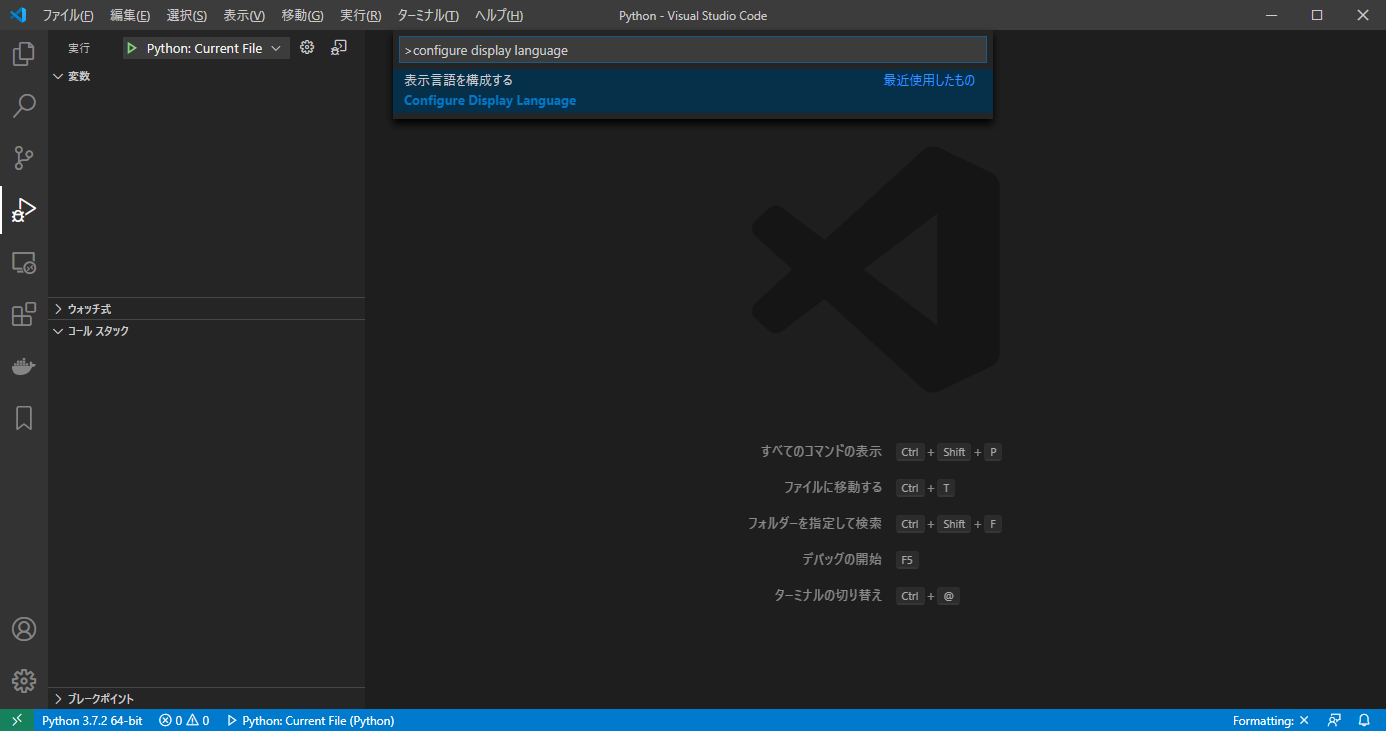Open the Manage gear icon

[x=24, y=681]
